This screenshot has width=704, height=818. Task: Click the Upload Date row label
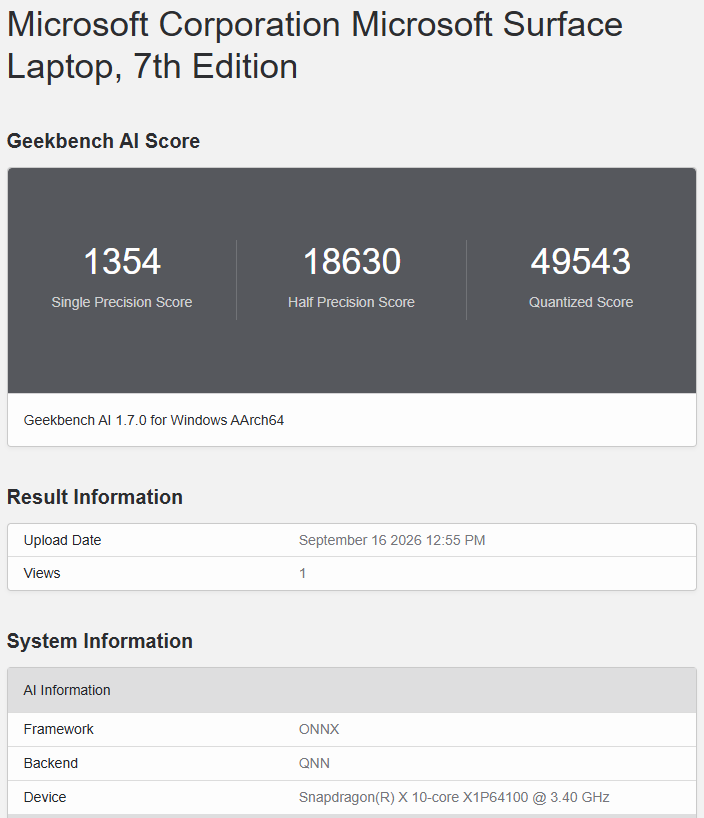tap(63, 540)
